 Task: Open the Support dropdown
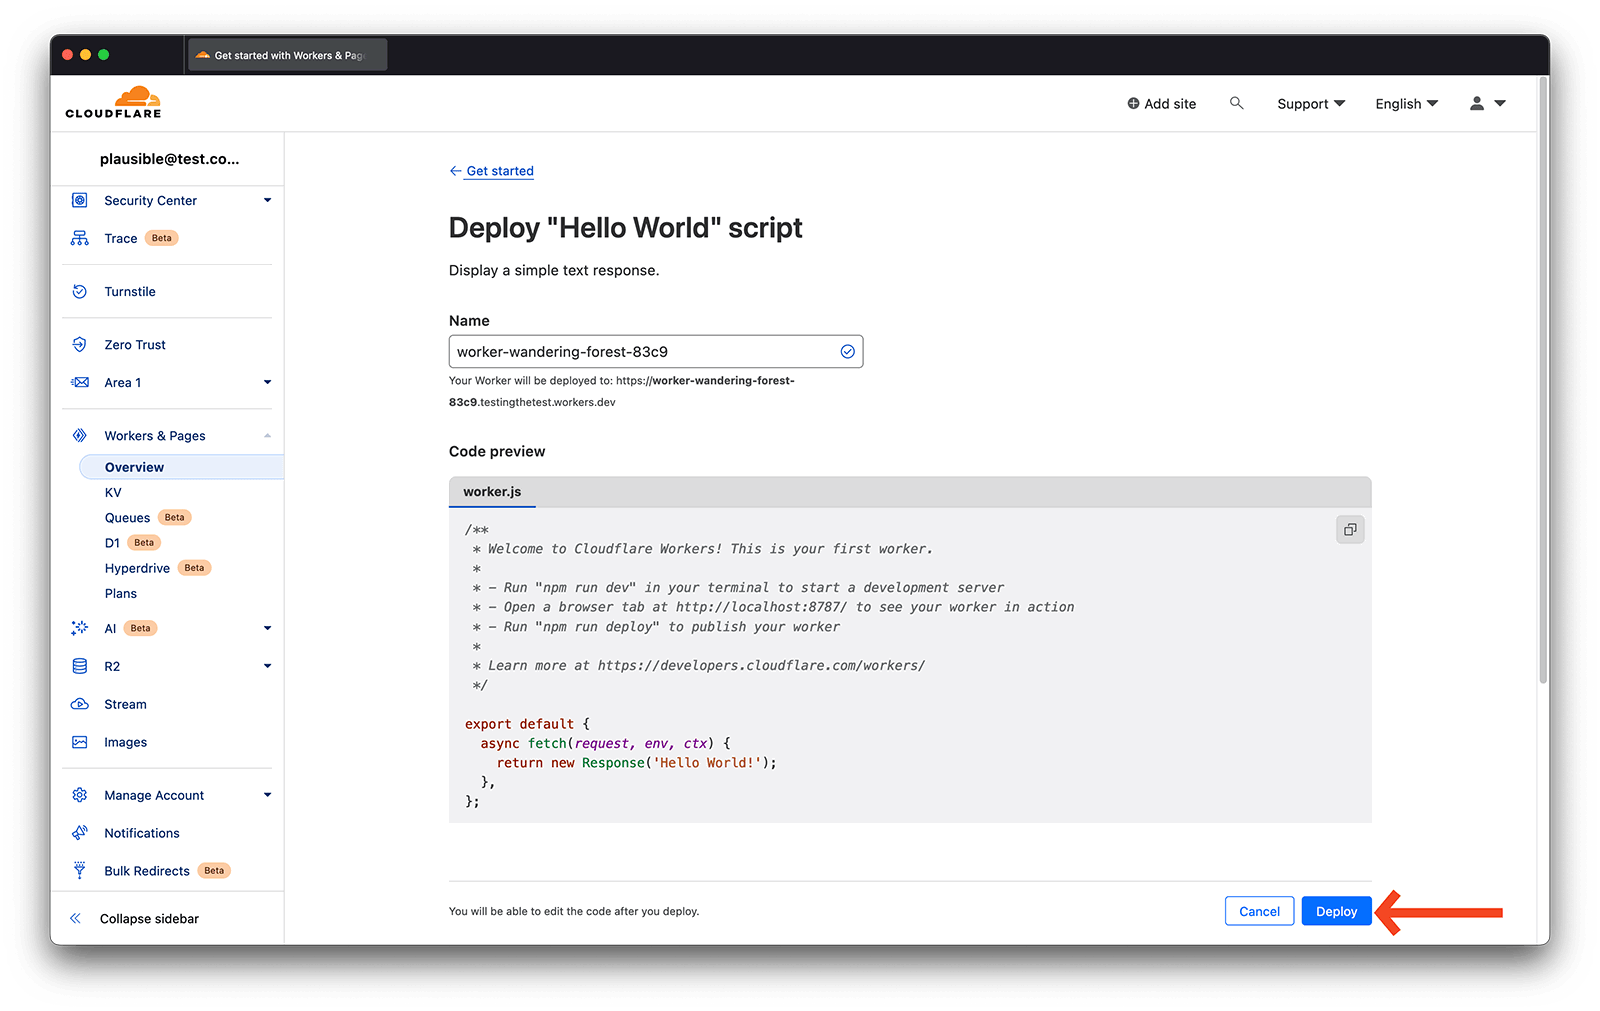(x=1311, y=103)
